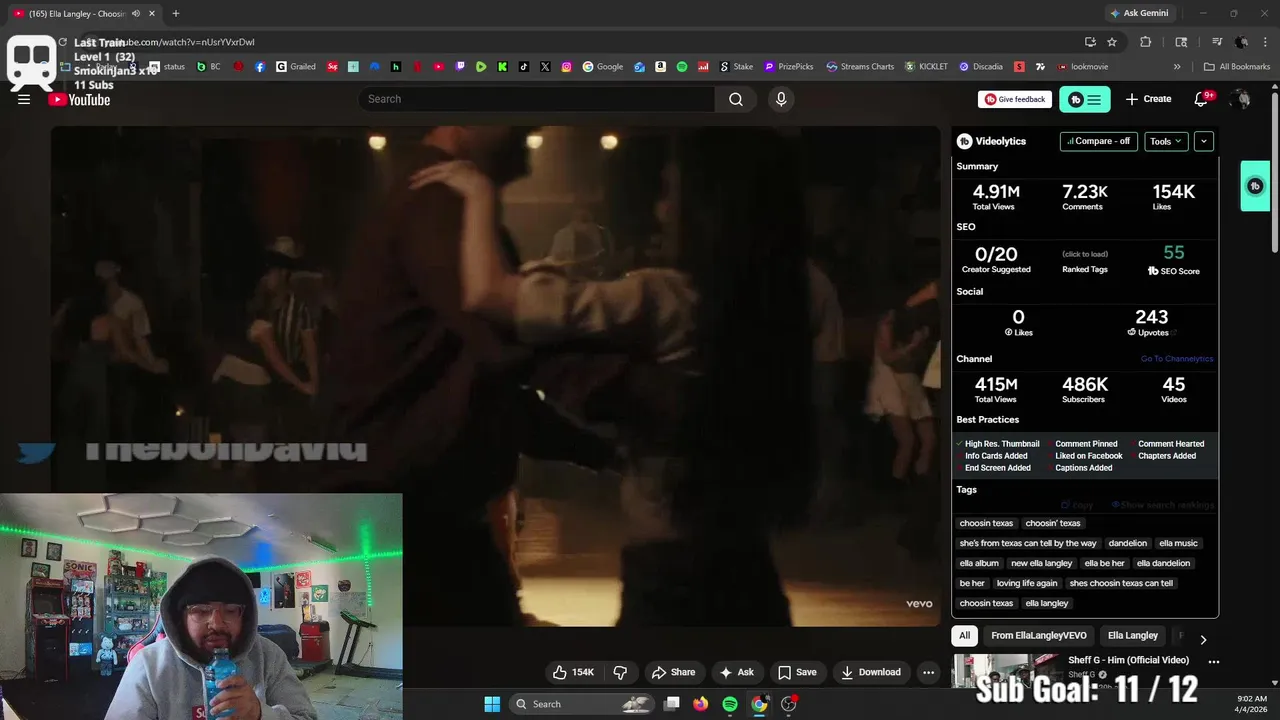This screenshot has width=1280, height=720.
Task: Expand hidden bookmarks with double chevron
Action: (1177, 67)
